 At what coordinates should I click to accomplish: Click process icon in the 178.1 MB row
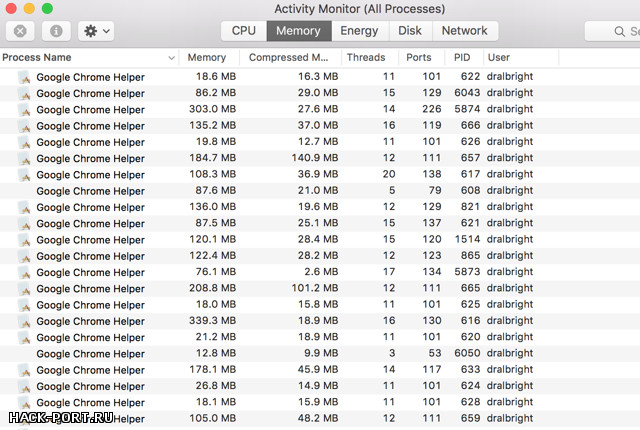24,370
